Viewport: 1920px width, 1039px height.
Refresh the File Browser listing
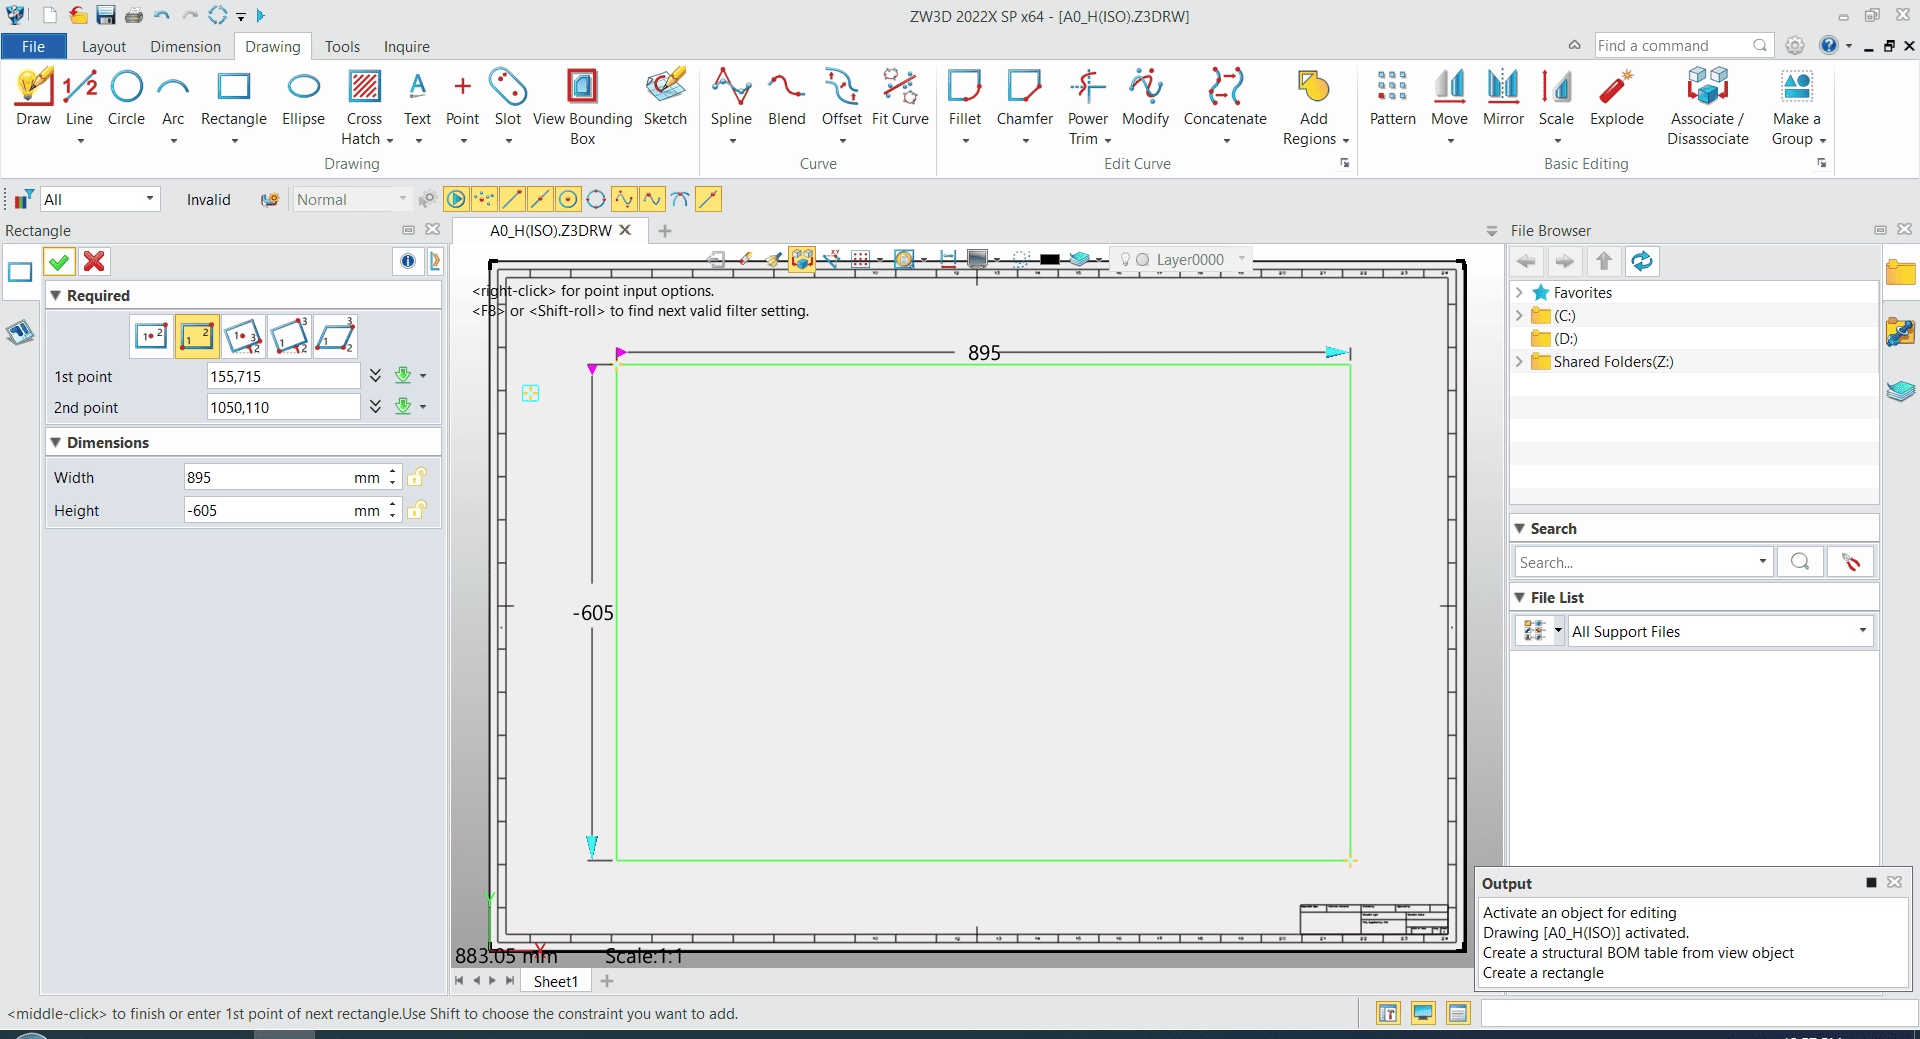(1642, 262)
